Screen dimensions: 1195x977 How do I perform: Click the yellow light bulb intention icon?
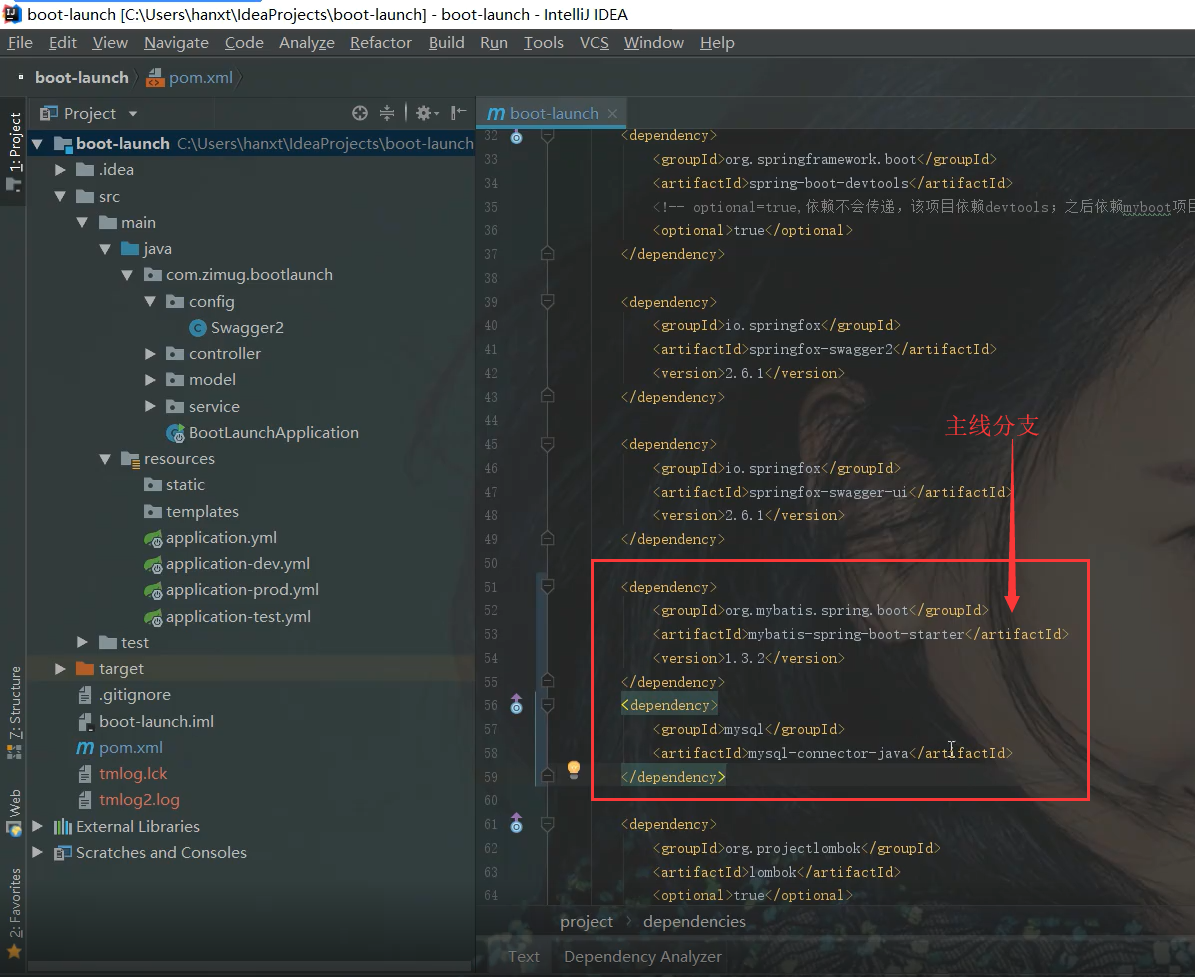[x=574, y=769]
